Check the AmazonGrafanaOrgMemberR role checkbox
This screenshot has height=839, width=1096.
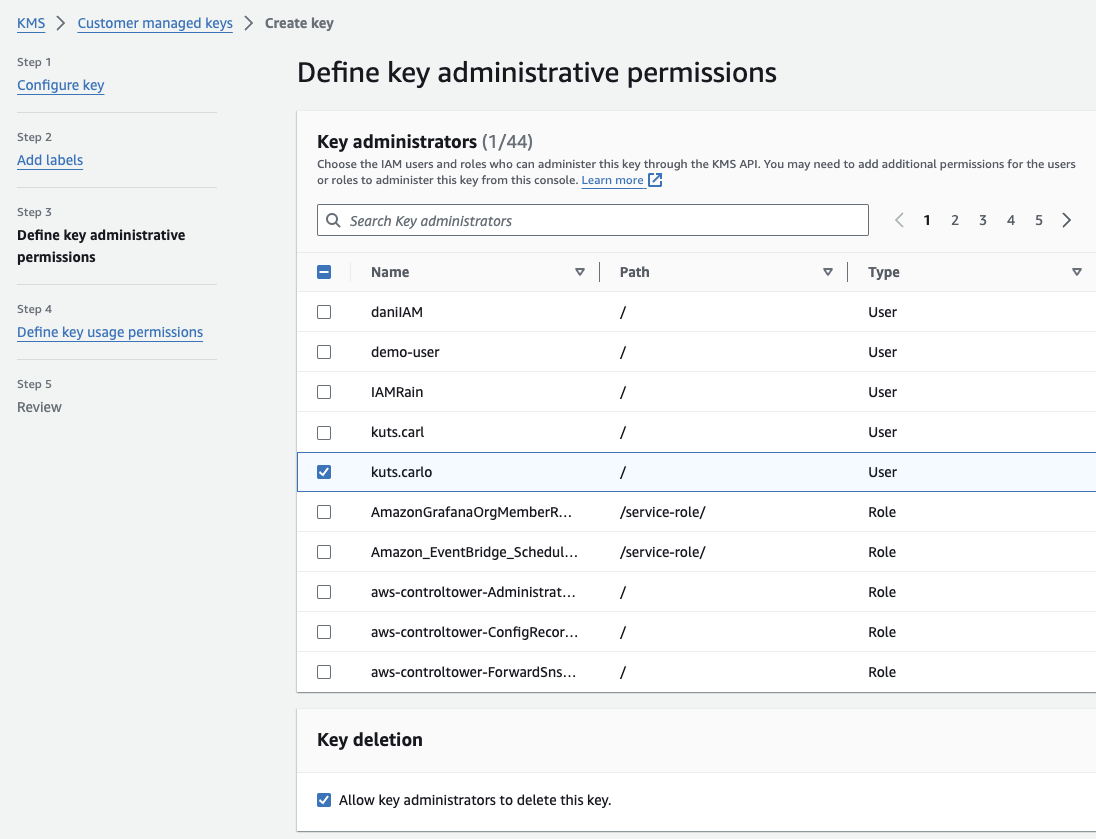coord(324,512)
